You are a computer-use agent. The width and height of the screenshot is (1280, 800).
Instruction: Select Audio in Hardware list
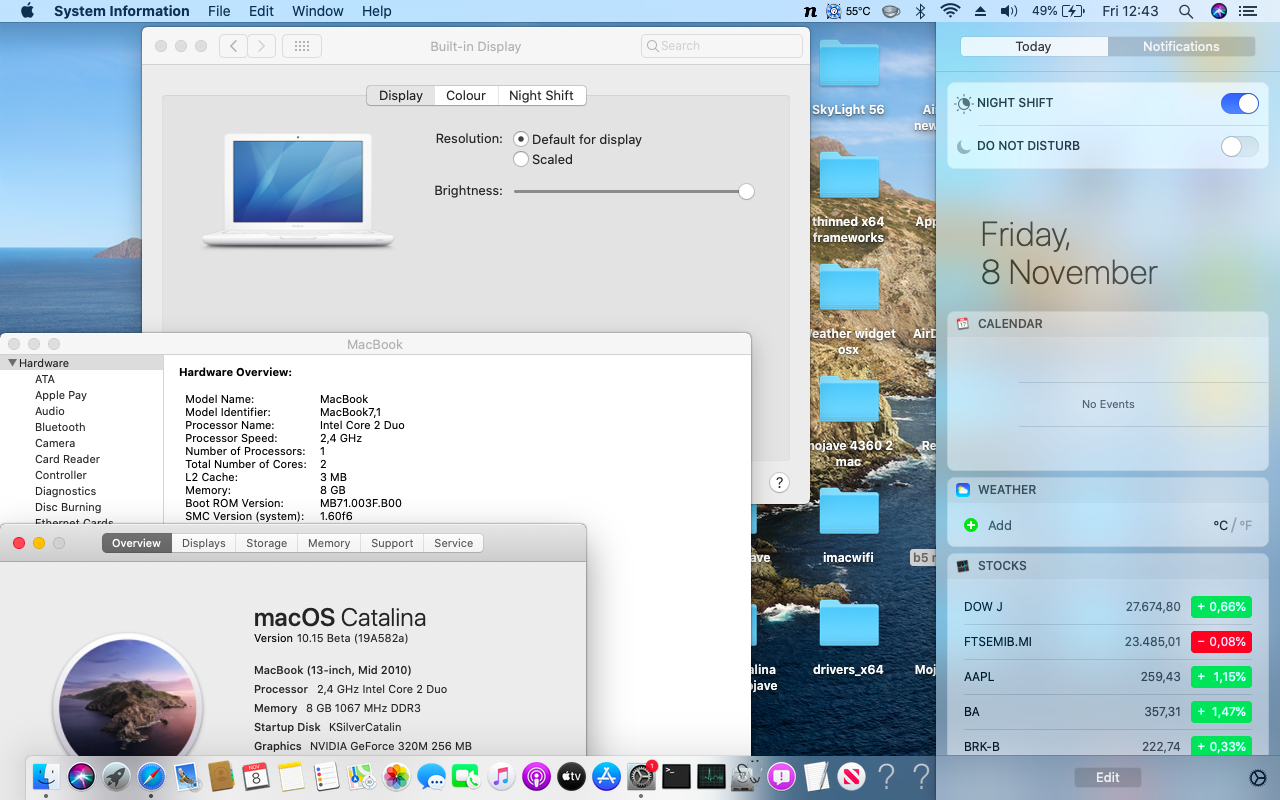coord(50,411)
